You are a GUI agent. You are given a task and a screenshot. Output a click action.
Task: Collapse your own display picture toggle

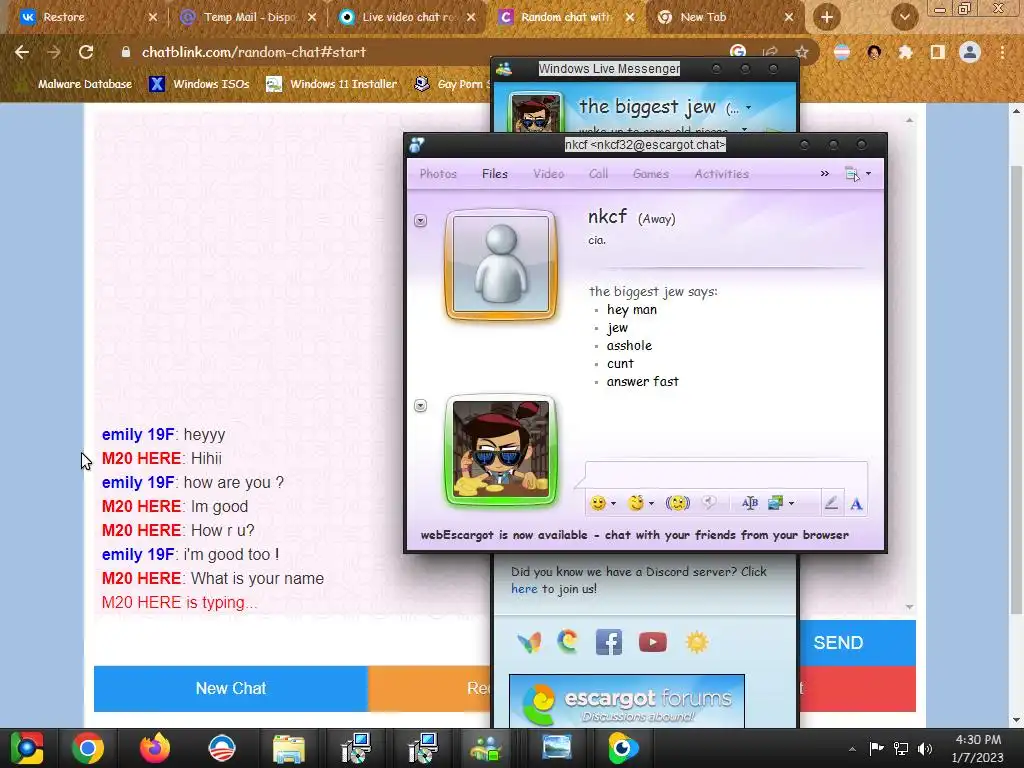tap(421, 406)
